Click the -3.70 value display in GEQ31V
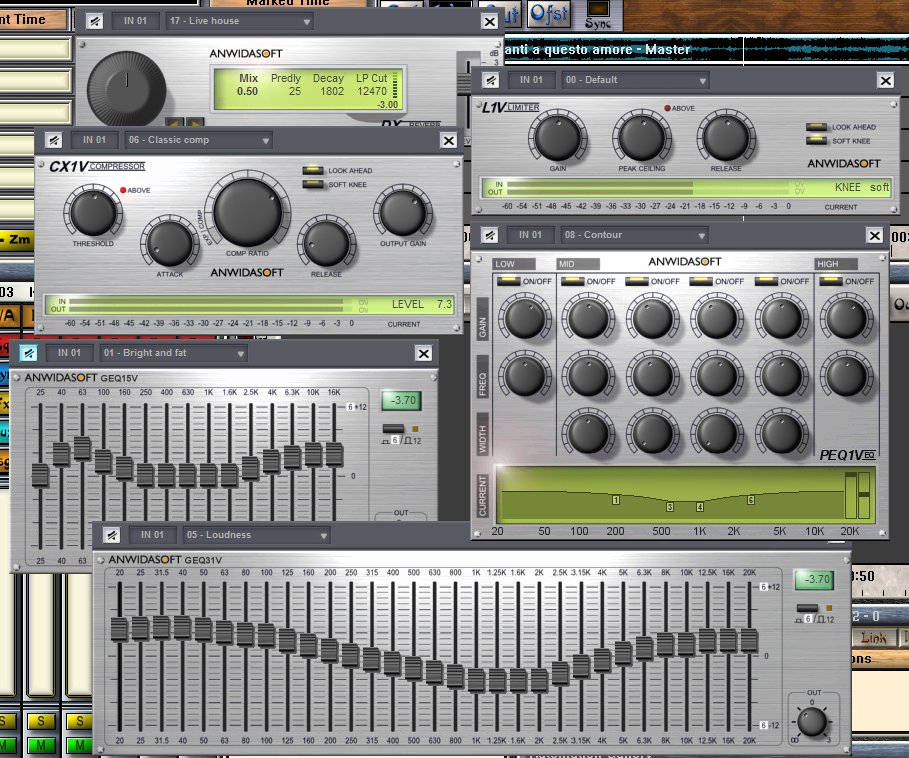Viewport: 909px width, 758px height. pos(815,579)
